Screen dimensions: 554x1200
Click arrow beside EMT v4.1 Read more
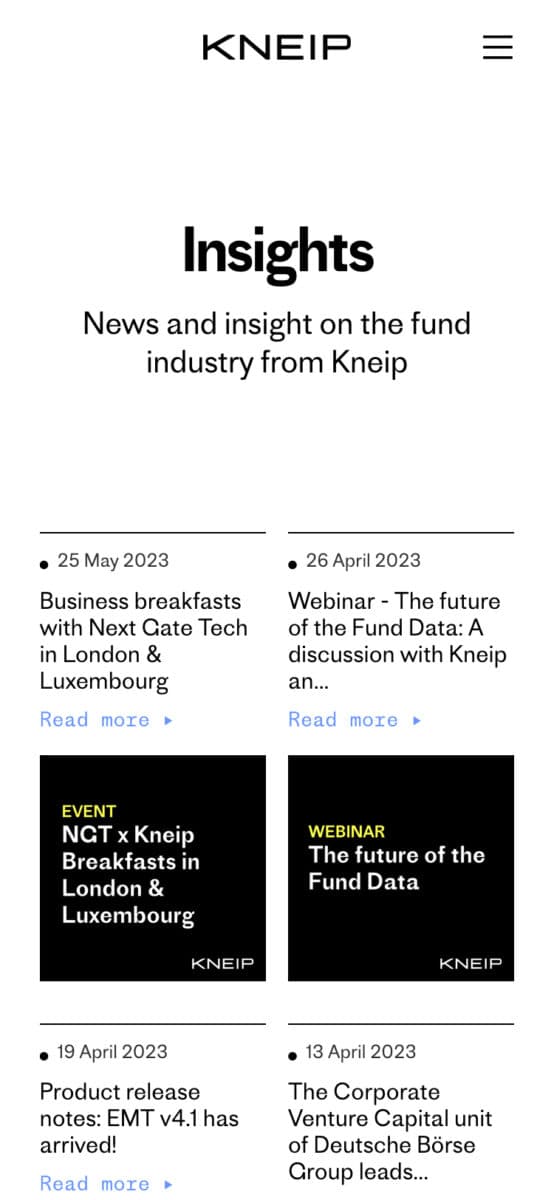click(168, 1184)
